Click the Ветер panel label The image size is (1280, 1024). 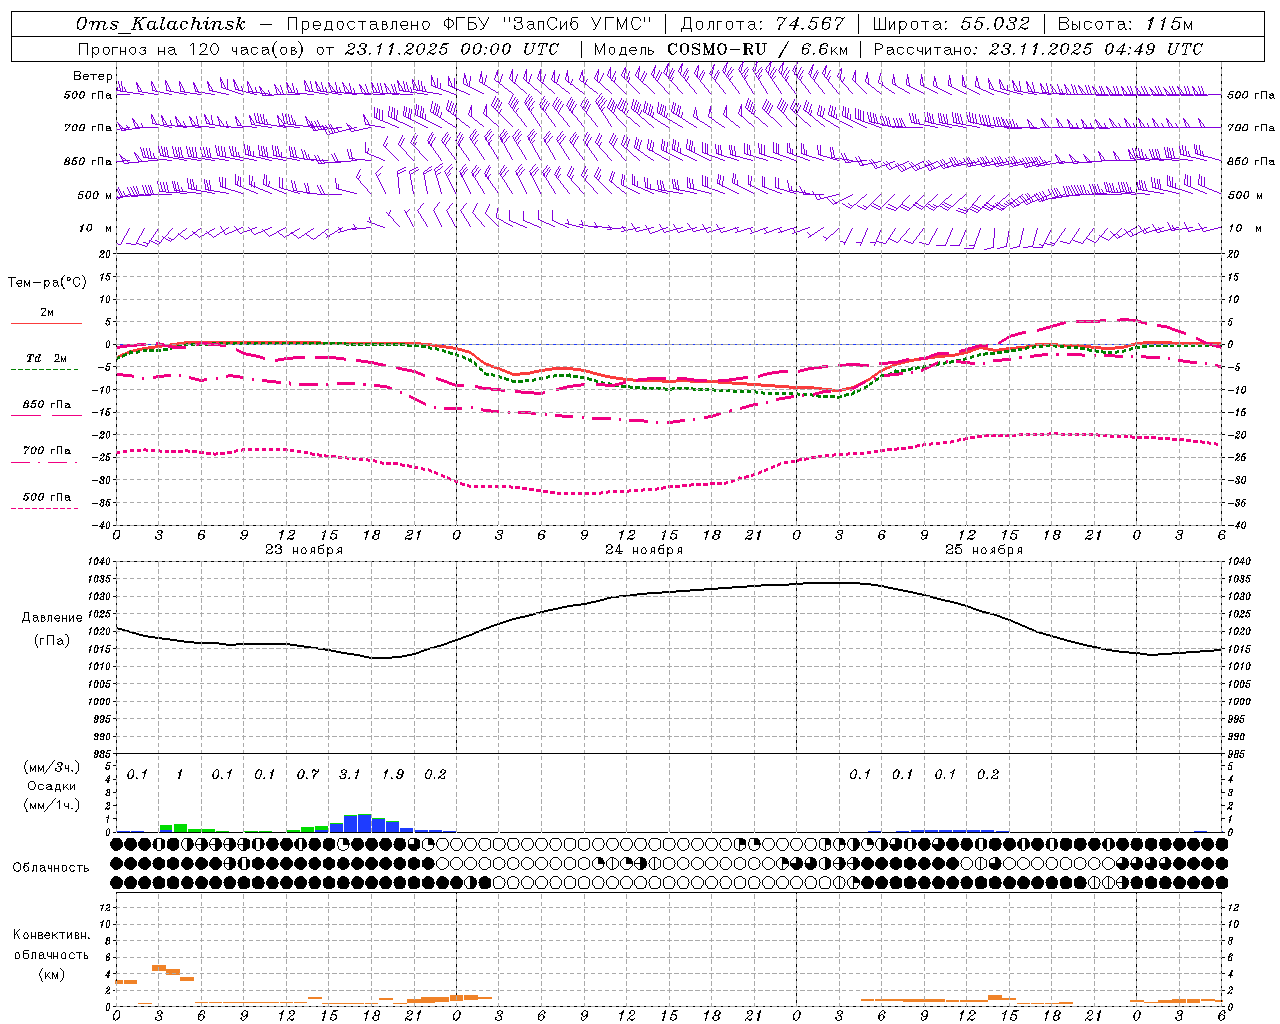92,76
